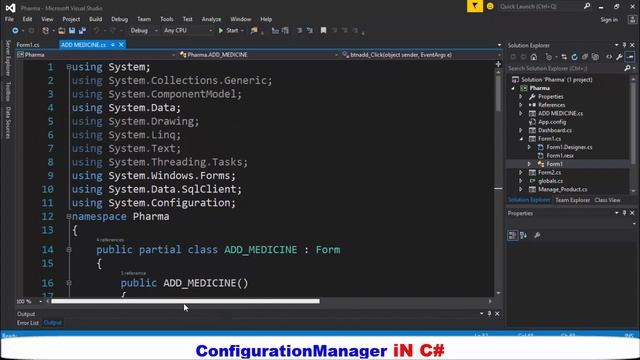
Task: Open the Toolbox side tab
Action: [x=8, y=91]
